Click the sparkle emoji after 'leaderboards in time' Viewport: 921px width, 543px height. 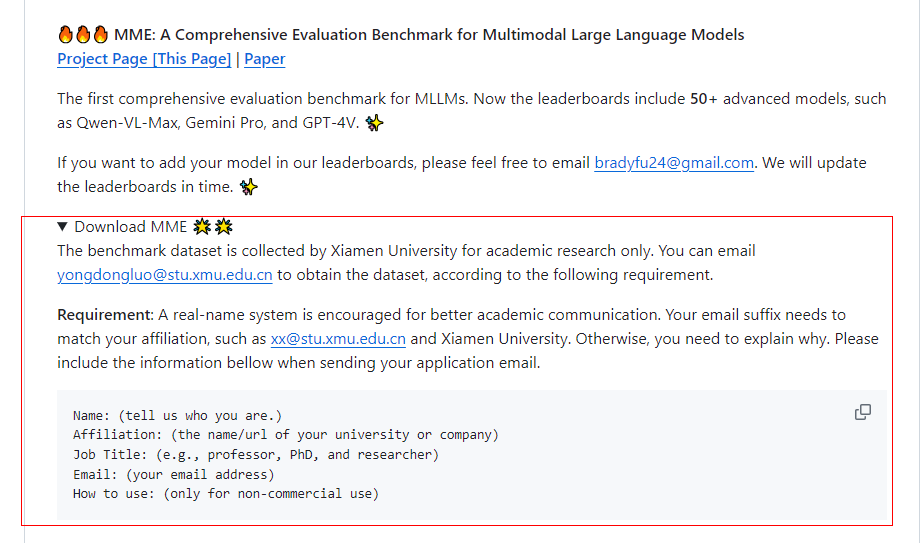coord(248,187)
